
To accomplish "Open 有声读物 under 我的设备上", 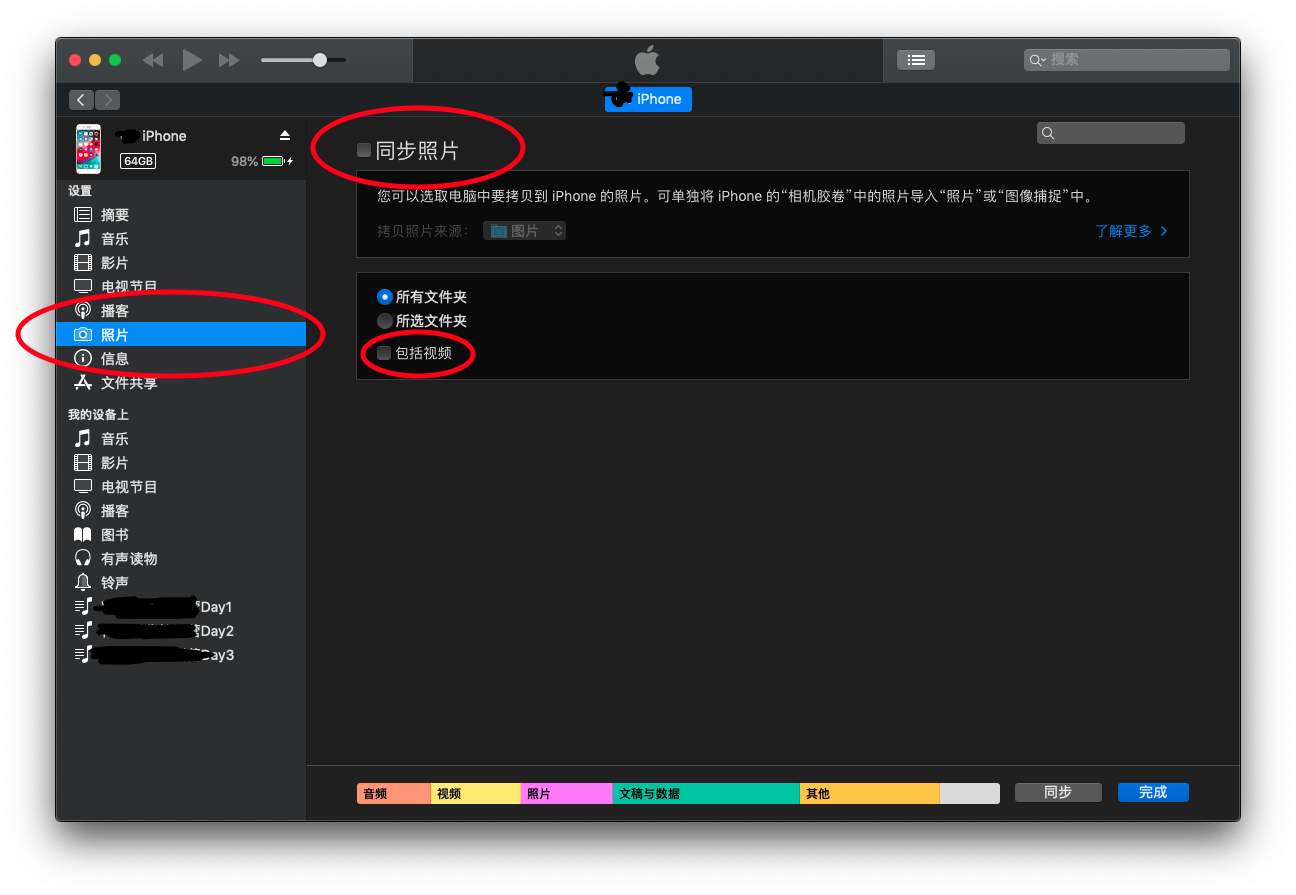I will click(128, 558).
